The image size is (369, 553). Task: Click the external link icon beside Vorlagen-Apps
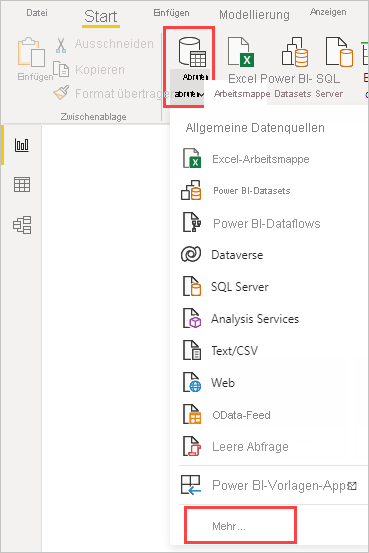tap(352, 486)
